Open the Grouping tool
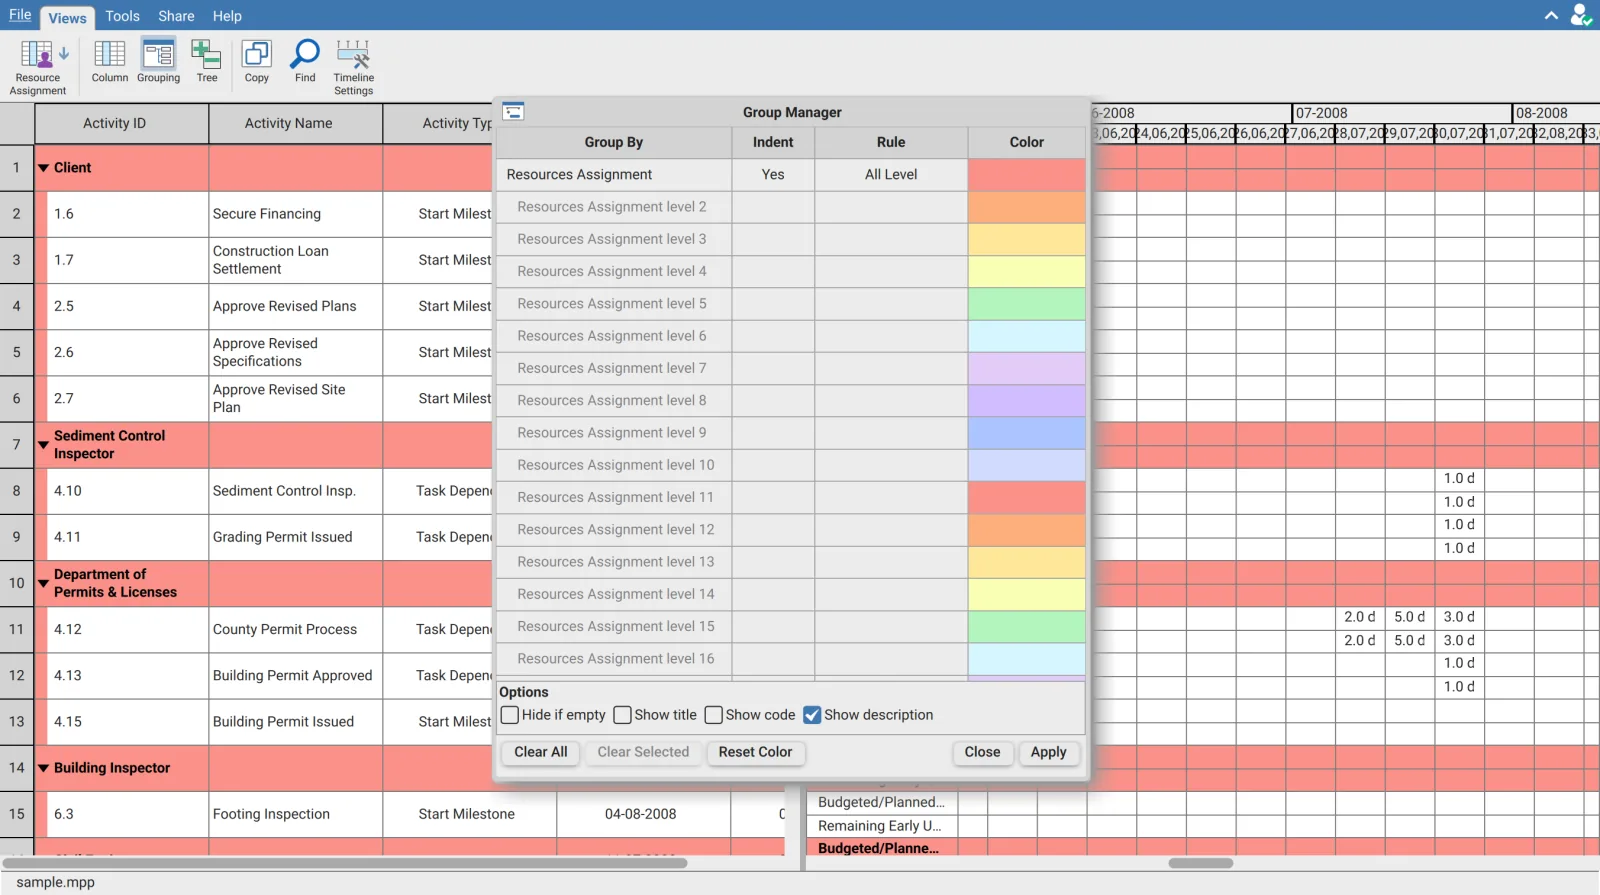1600x895 pixels. point(159,61)
